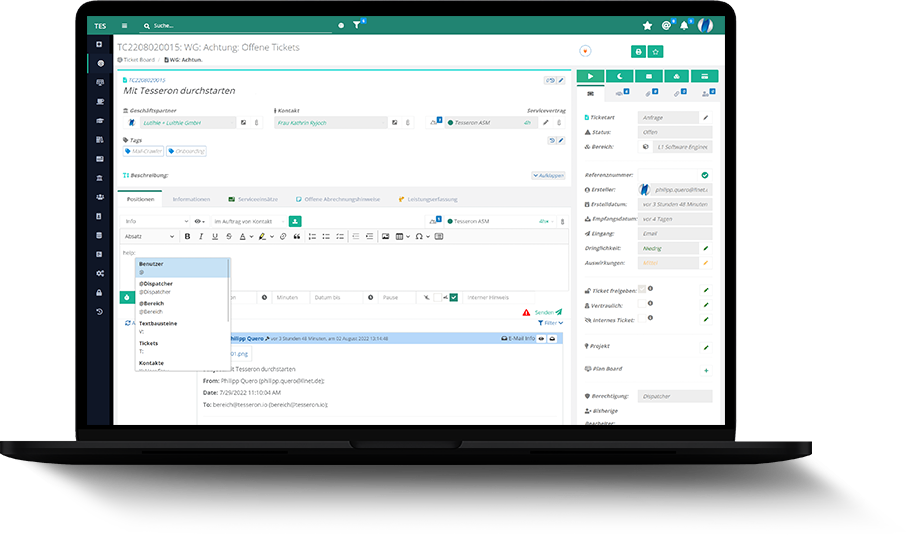Click the green print button
Image resolution: width=906 pixels, height=535 pixels.
[638, 51]
